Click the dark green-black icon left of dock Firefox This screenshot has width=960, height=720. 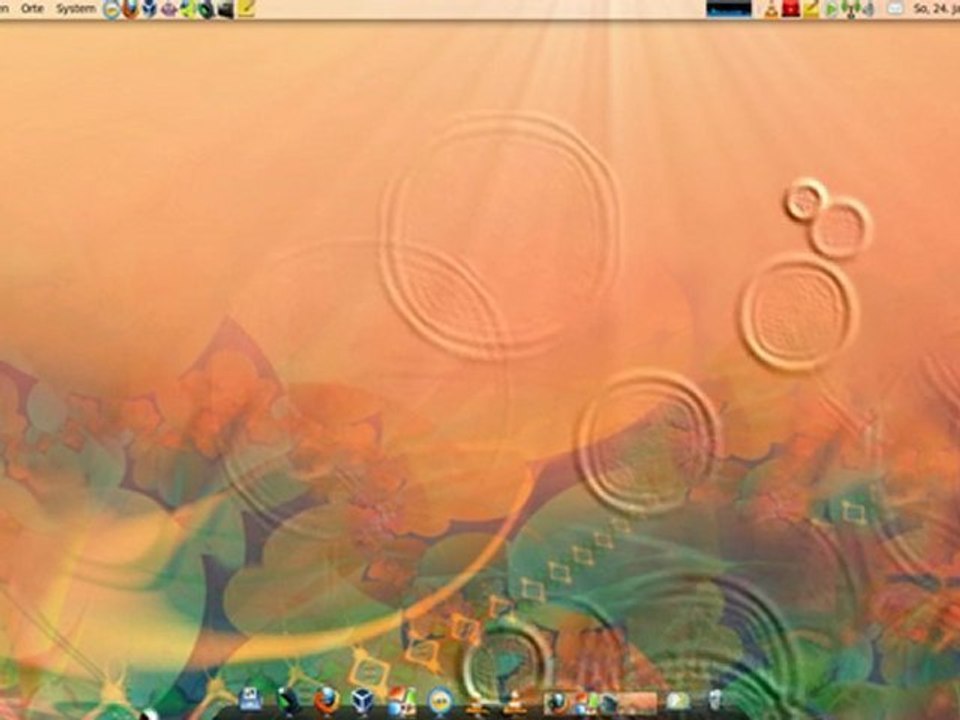point(288,701)
